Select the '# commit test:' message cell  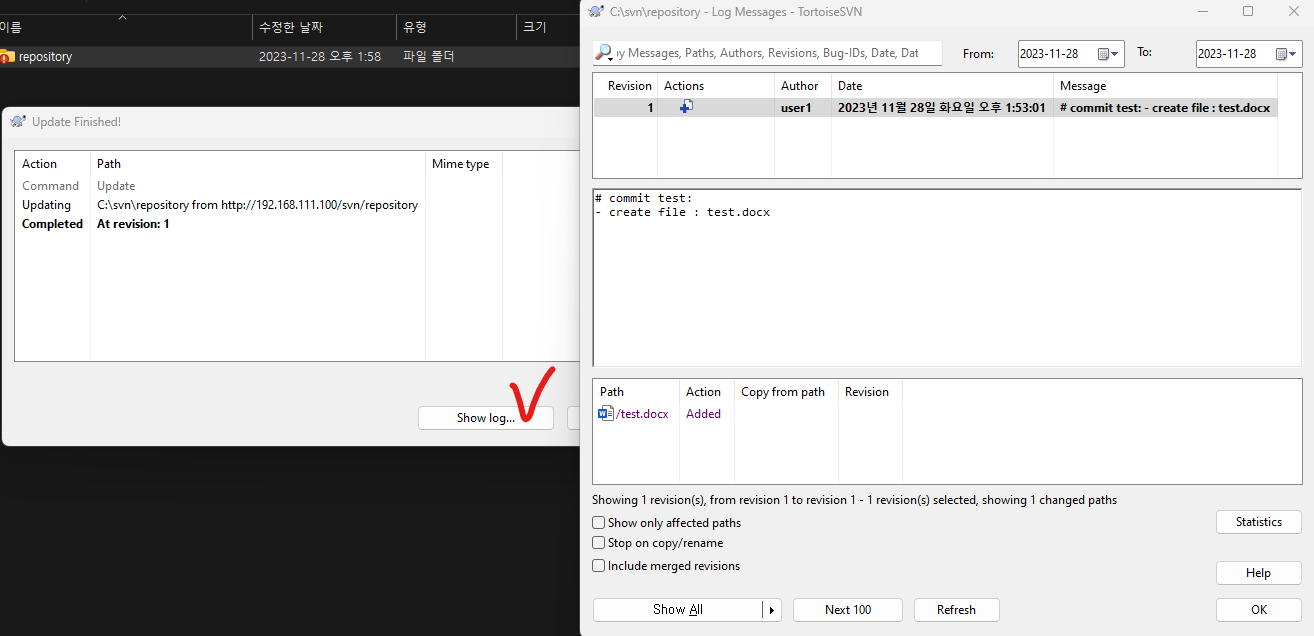(1165, 107)
